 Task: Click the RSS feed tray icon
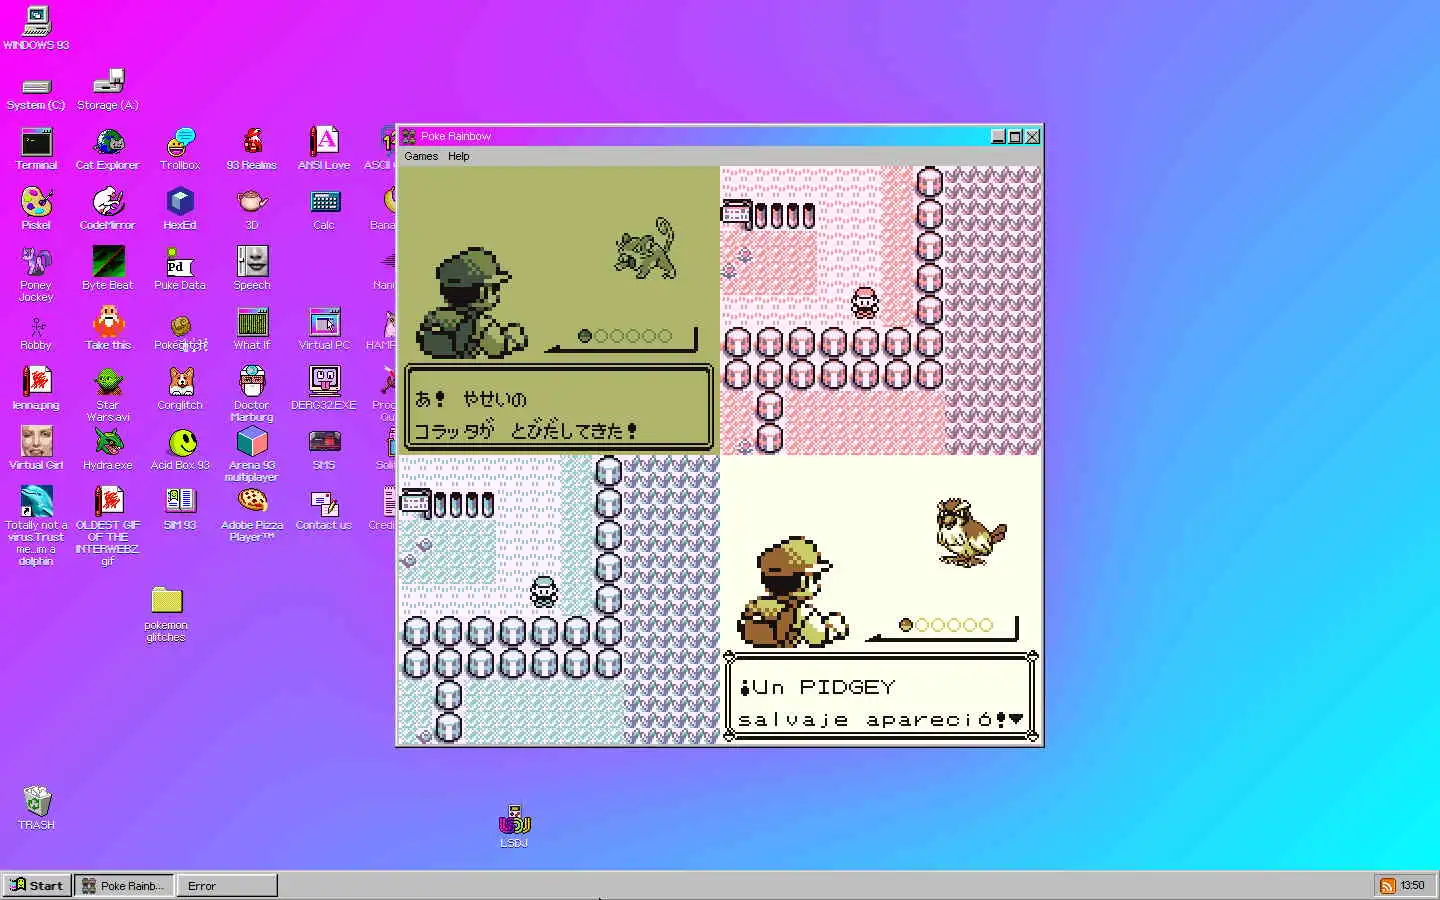[1387, 886]
